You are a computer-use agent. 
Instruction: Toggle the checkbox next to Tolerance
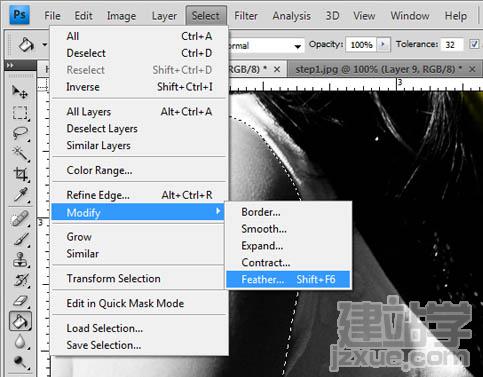tap(474, 44)
